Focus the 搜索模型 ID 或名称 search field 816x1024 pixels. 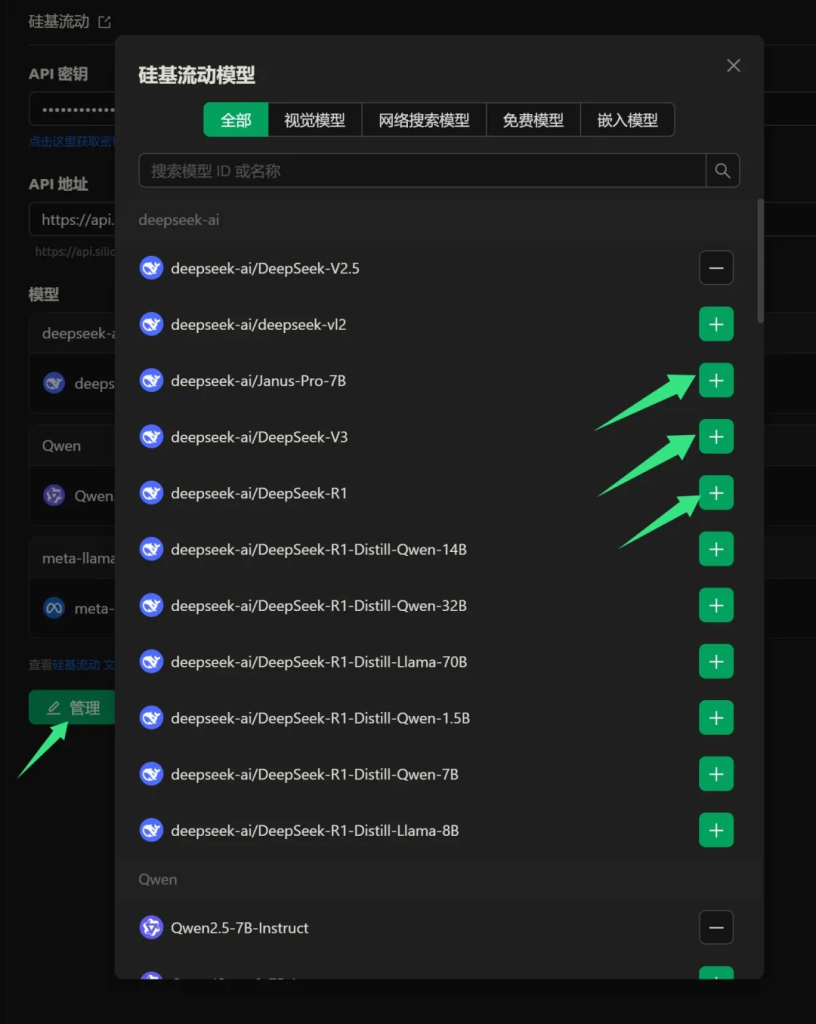(x=422, y=170)
